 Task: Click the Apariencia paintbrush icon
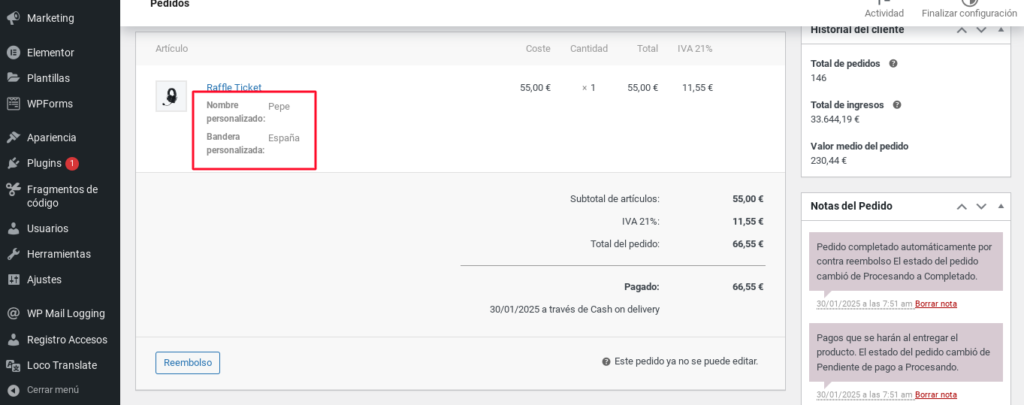13,138
